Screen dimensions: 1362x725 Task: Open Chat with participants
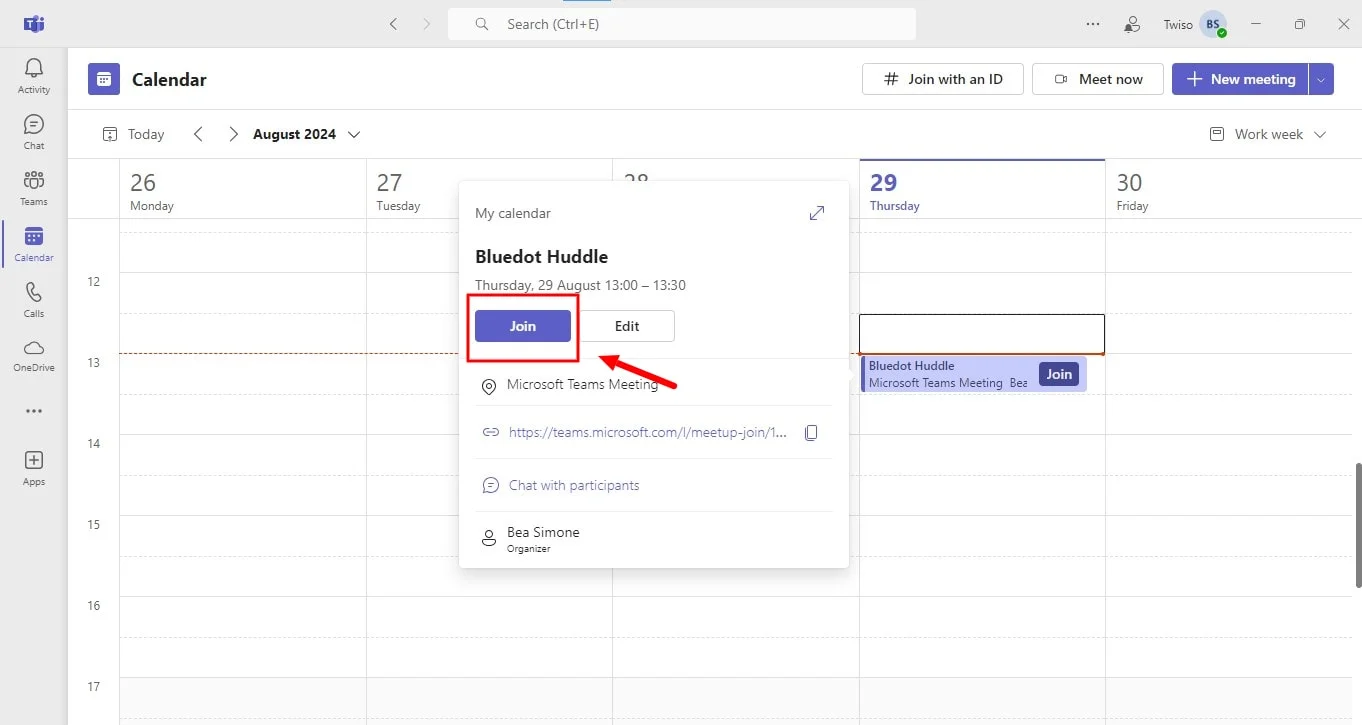pos(574,485)
